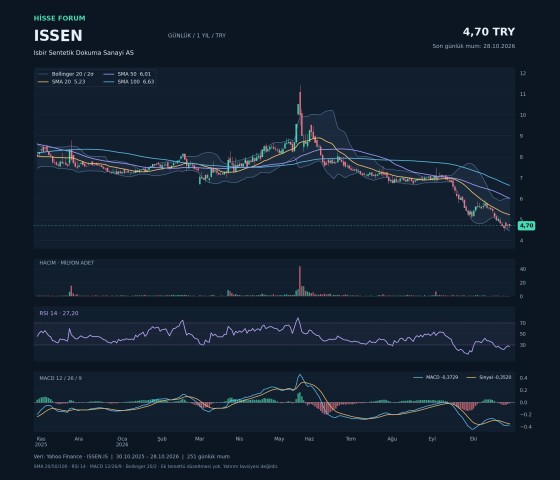Click the MACD 12 / 26 / 9 title
The image size is (560, 480).
point(60,378)
